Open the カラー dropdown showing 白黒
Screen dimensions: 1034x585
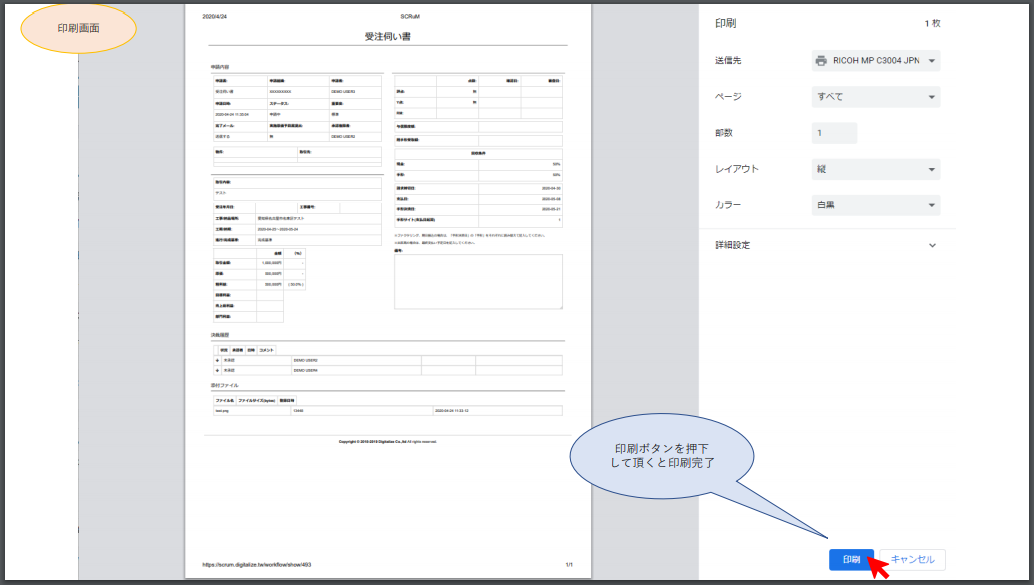pos(876,205)
